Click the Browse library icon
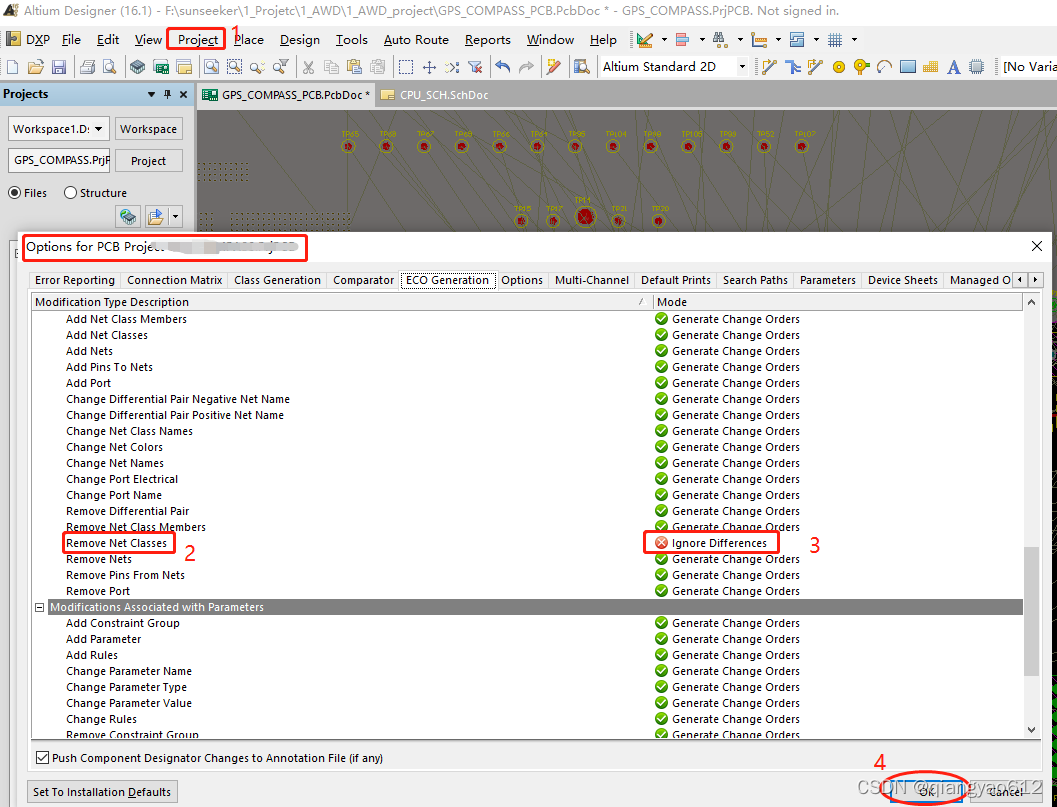 pyautogui.click(x=581, y=67)
